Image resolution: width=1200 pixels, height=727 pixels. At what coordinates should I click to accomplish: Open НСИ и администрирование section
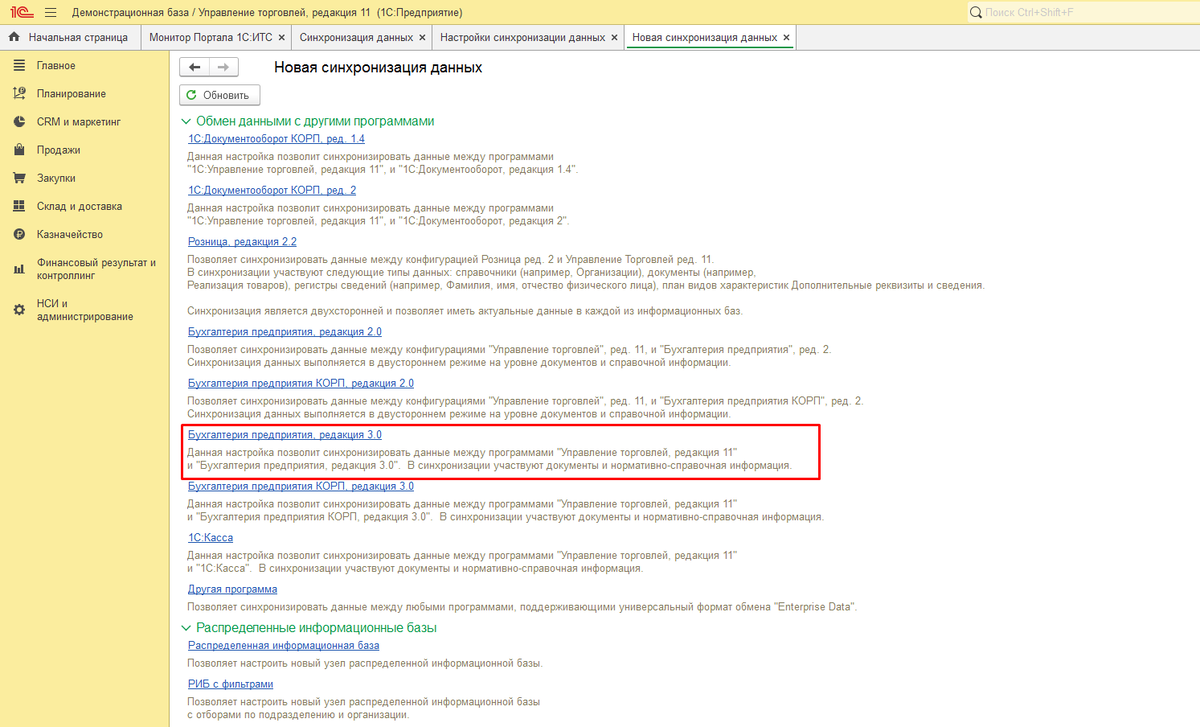point(85,310)
